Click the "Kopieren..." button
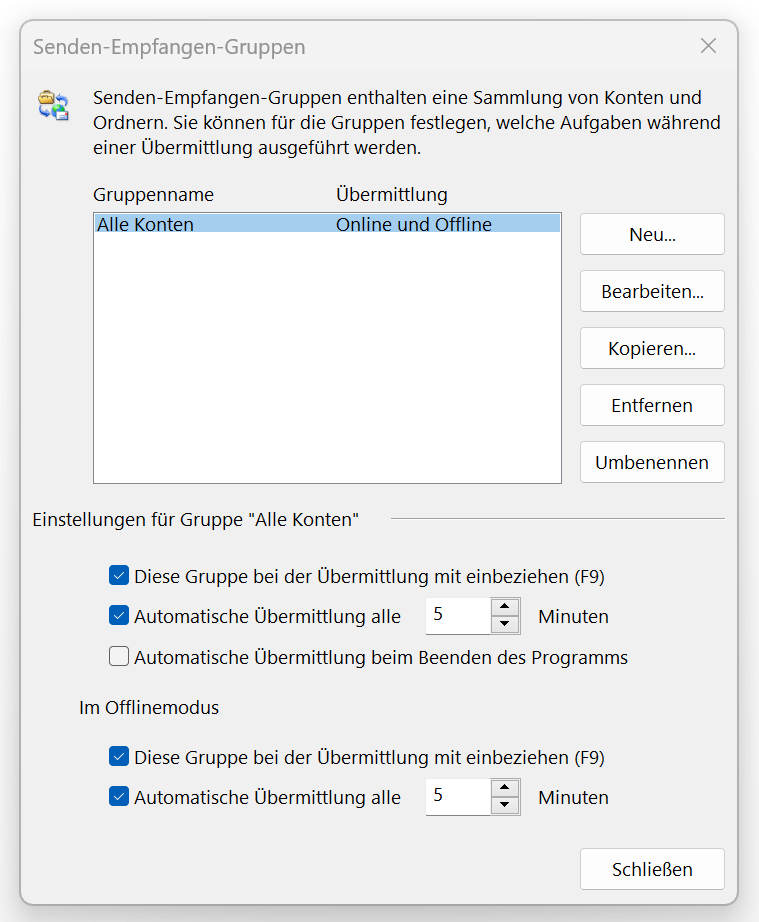Screen dimensions: 759x922 pyautogui.click(x=652, y=349)
